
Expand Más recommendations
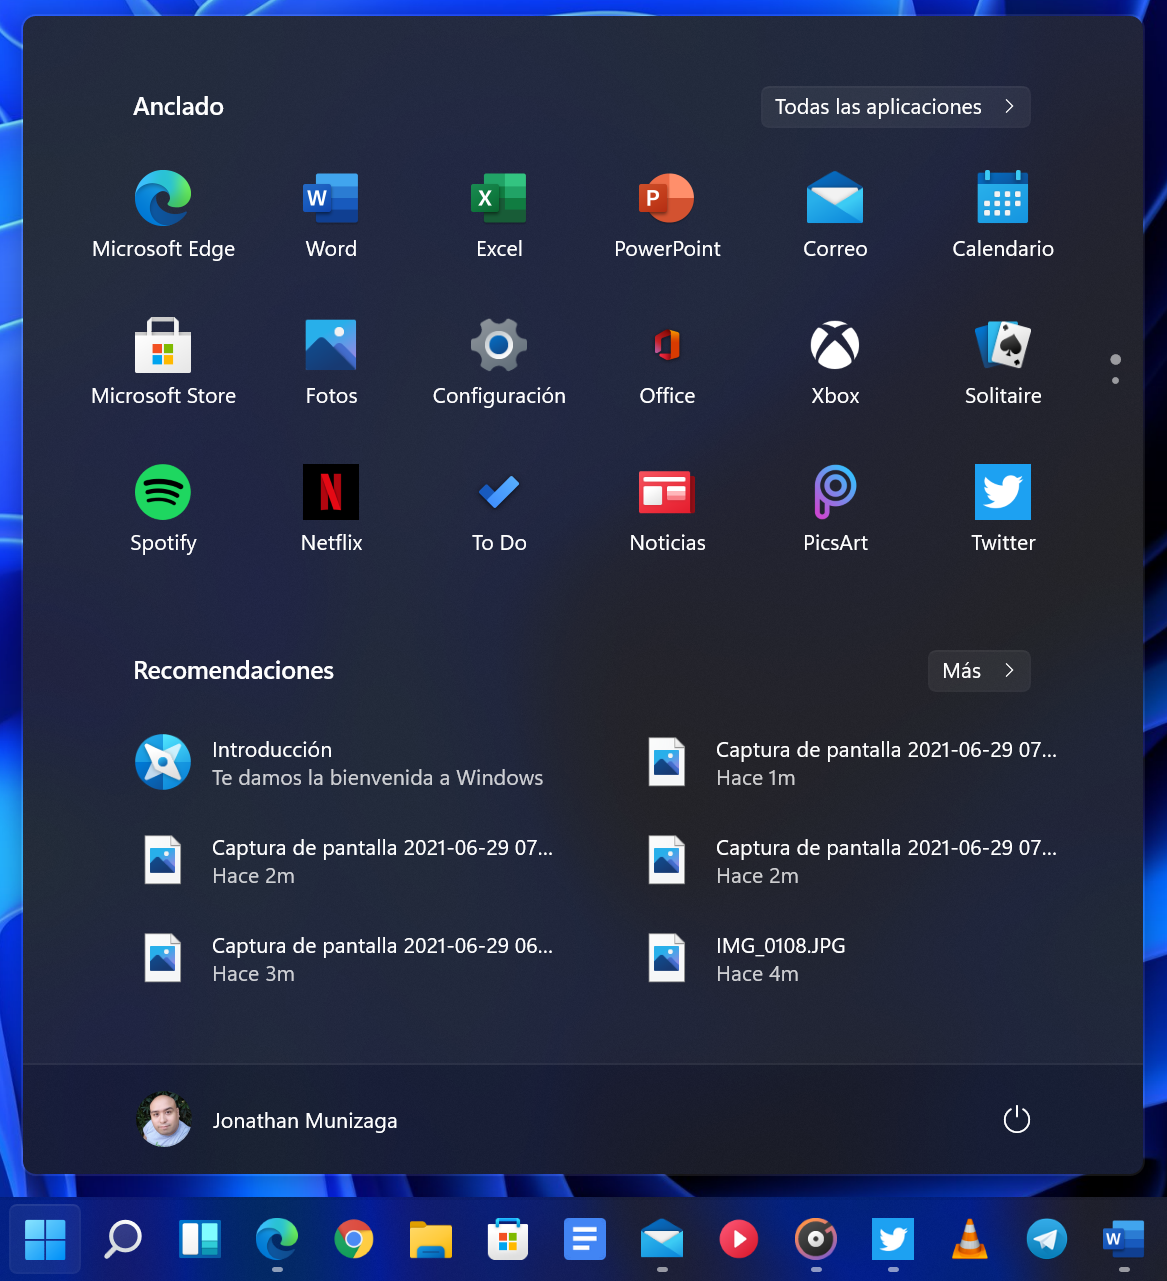(x=978, y=671)
